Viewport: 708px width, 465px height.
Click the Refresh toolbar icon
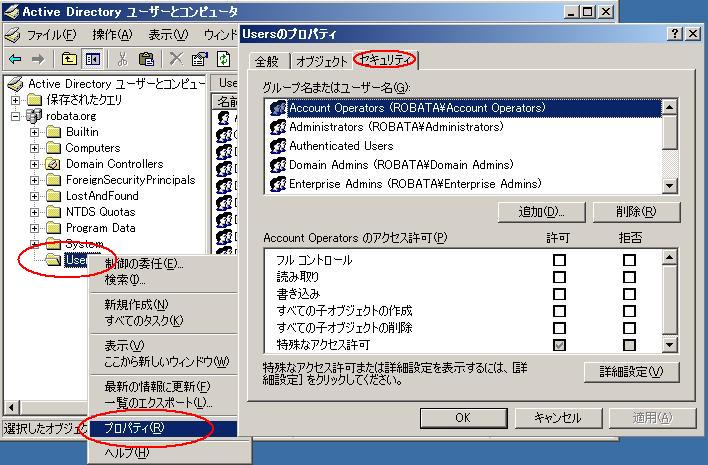pyautogui.click(x=224, y=59)
